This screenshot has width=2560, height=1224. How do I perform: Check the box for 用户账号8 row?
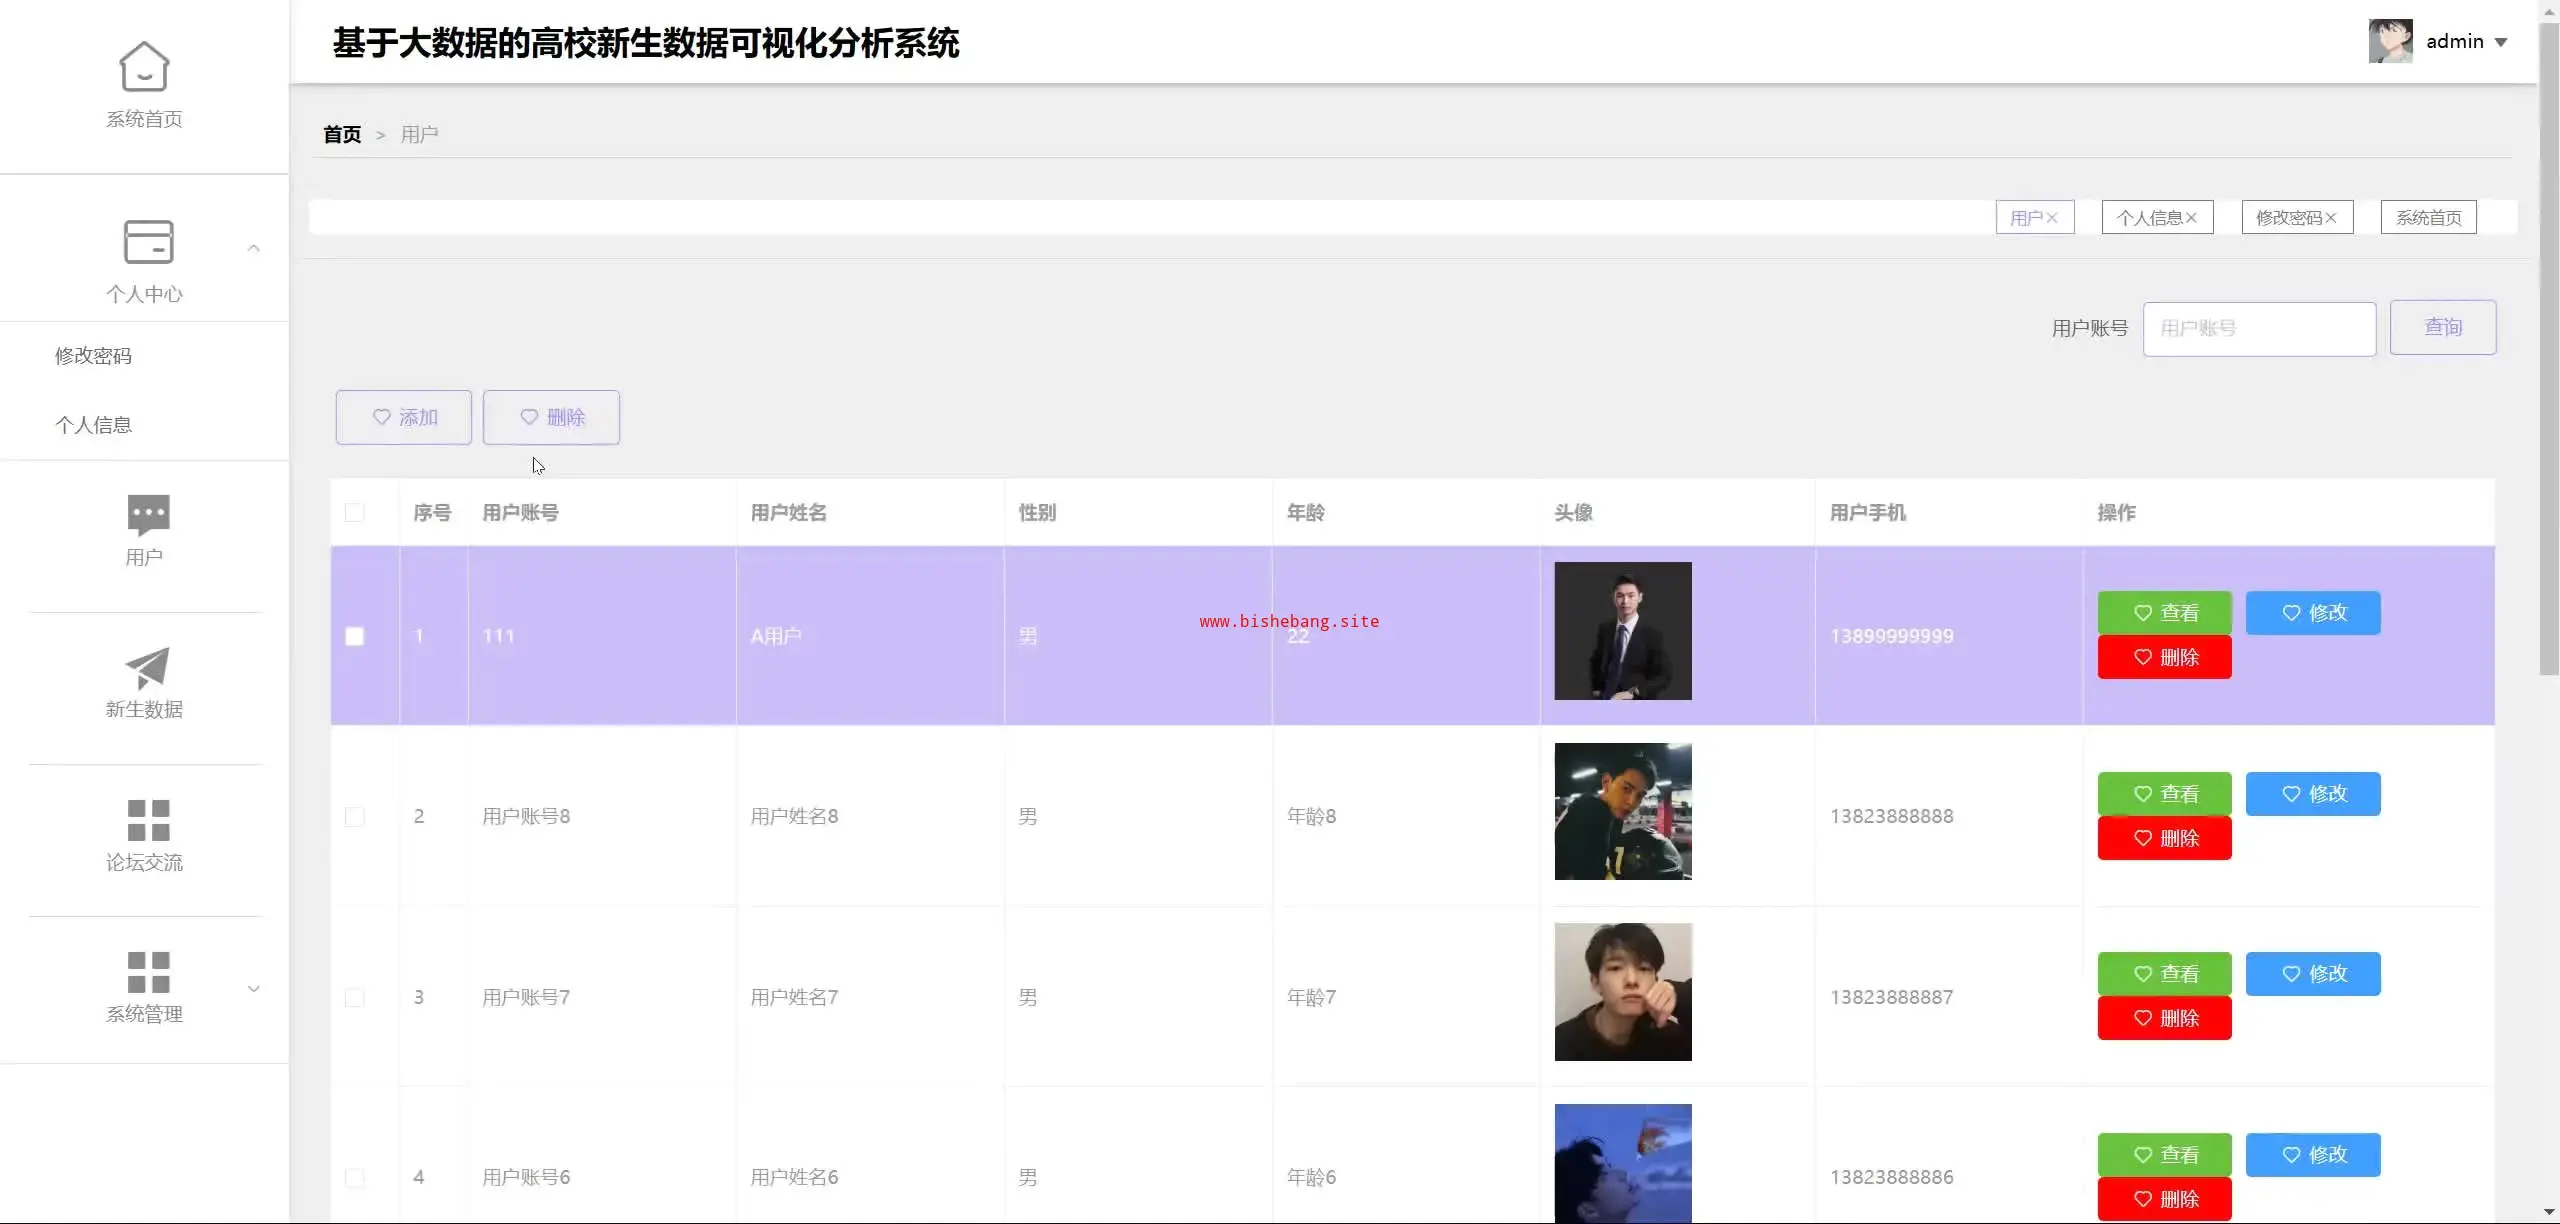pyautogui.click(x=354, y=817)
